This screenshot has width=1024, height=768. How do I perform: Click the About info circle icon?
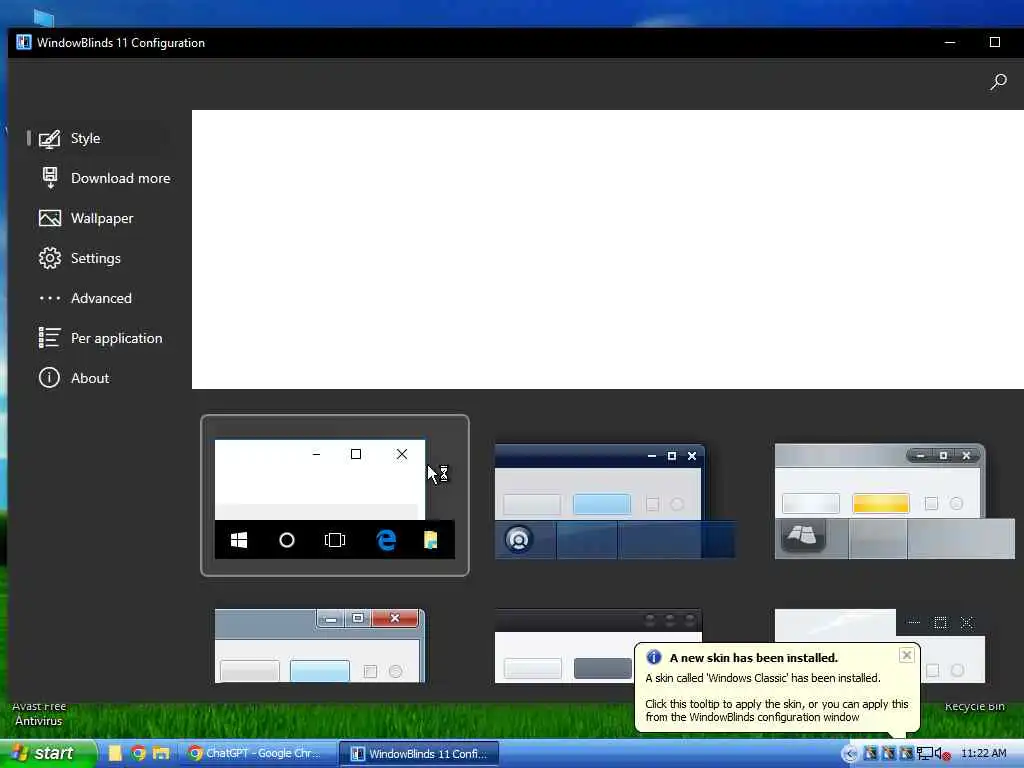point(49,377)
